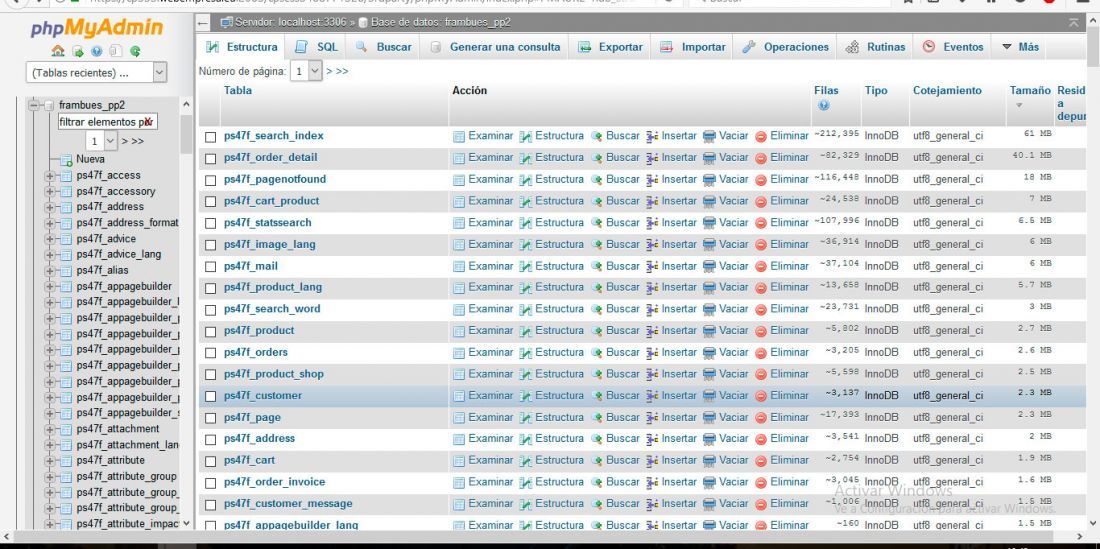Open the blue help documentation icon in sidebar

pos(97,51)
